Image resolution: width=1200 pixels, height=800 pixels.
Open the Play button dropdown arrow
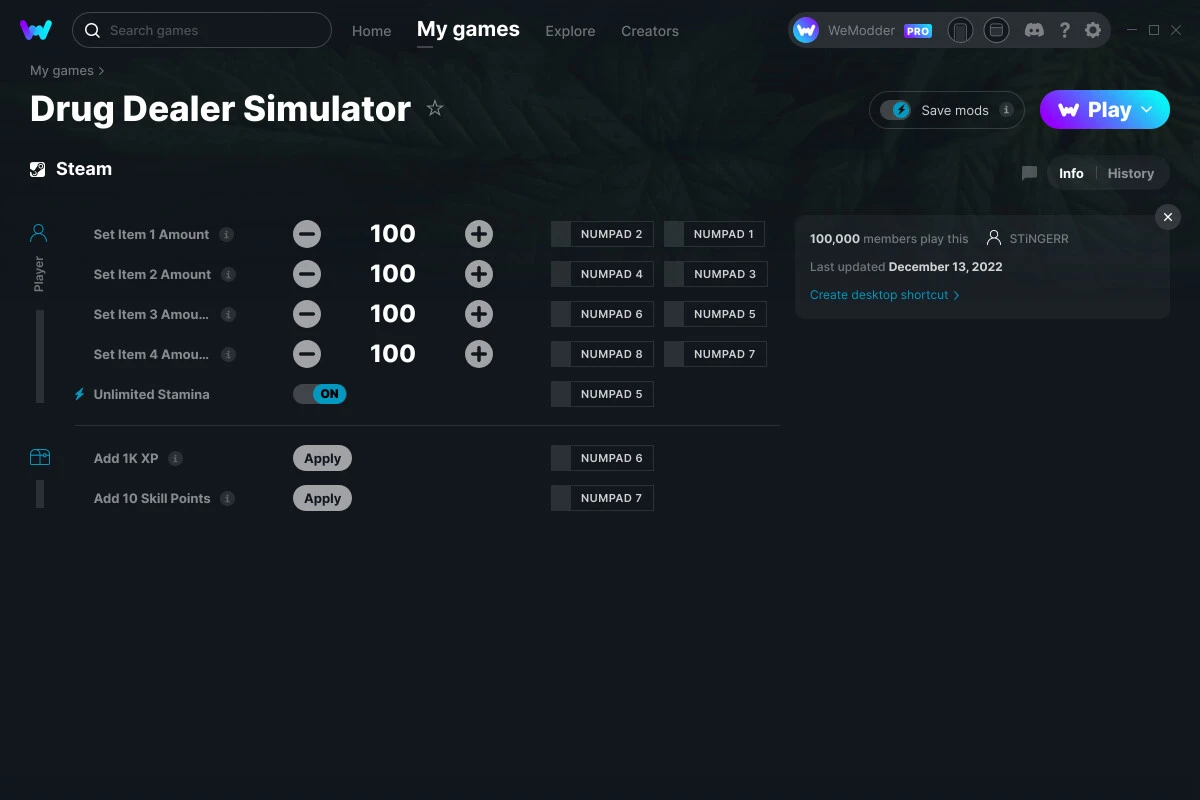pyautogui.click(x=1145, y=110)
